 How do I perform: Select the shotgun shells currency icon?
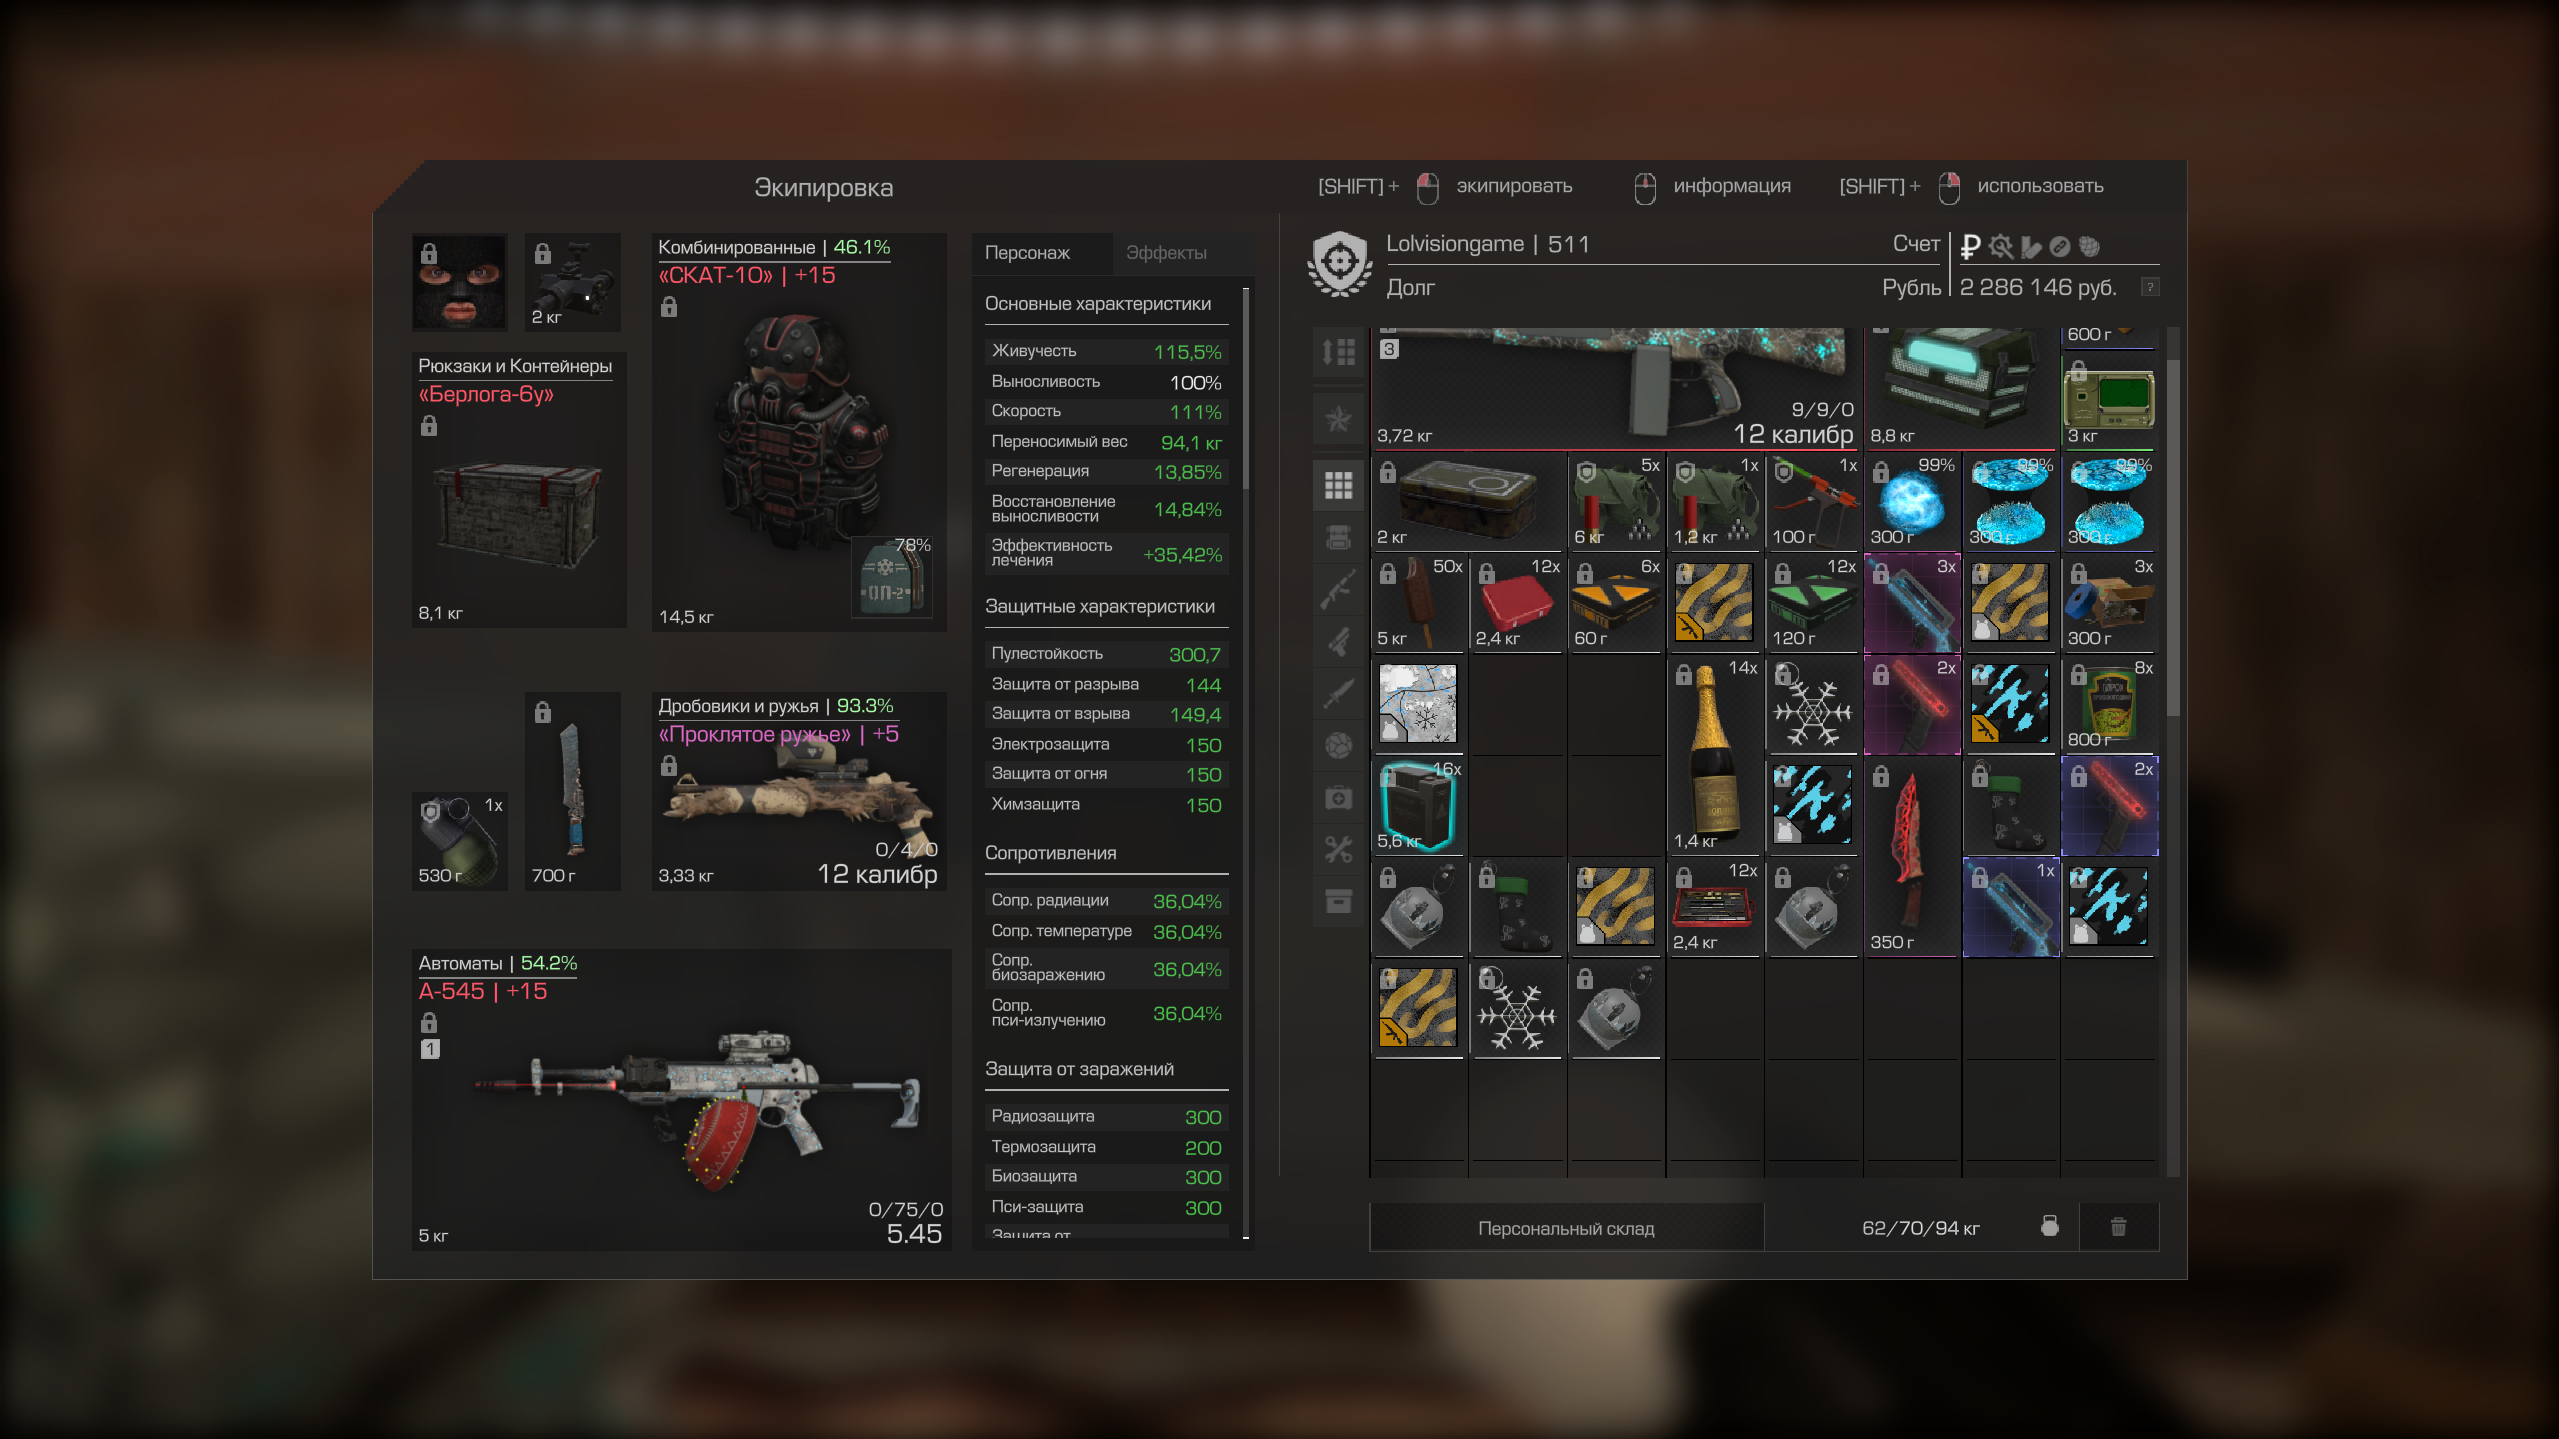tap(2030, 246)
